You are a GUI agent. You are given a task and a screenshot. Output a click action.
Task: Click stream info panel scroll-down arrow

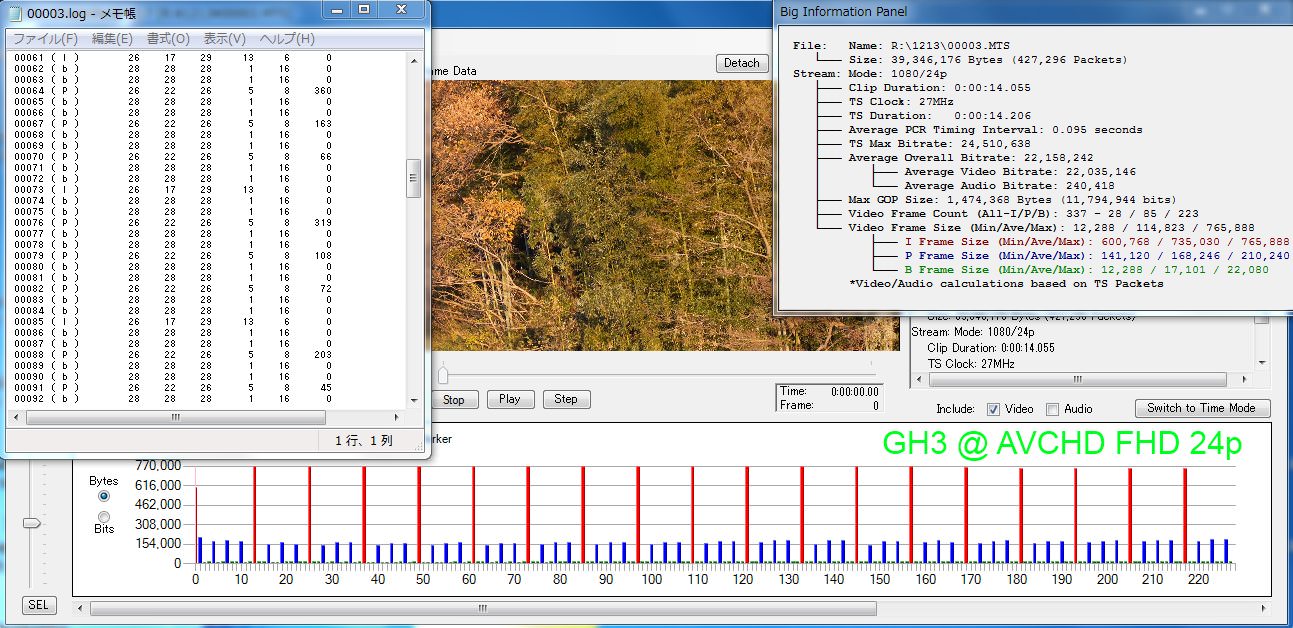[x=1261, y=363]
